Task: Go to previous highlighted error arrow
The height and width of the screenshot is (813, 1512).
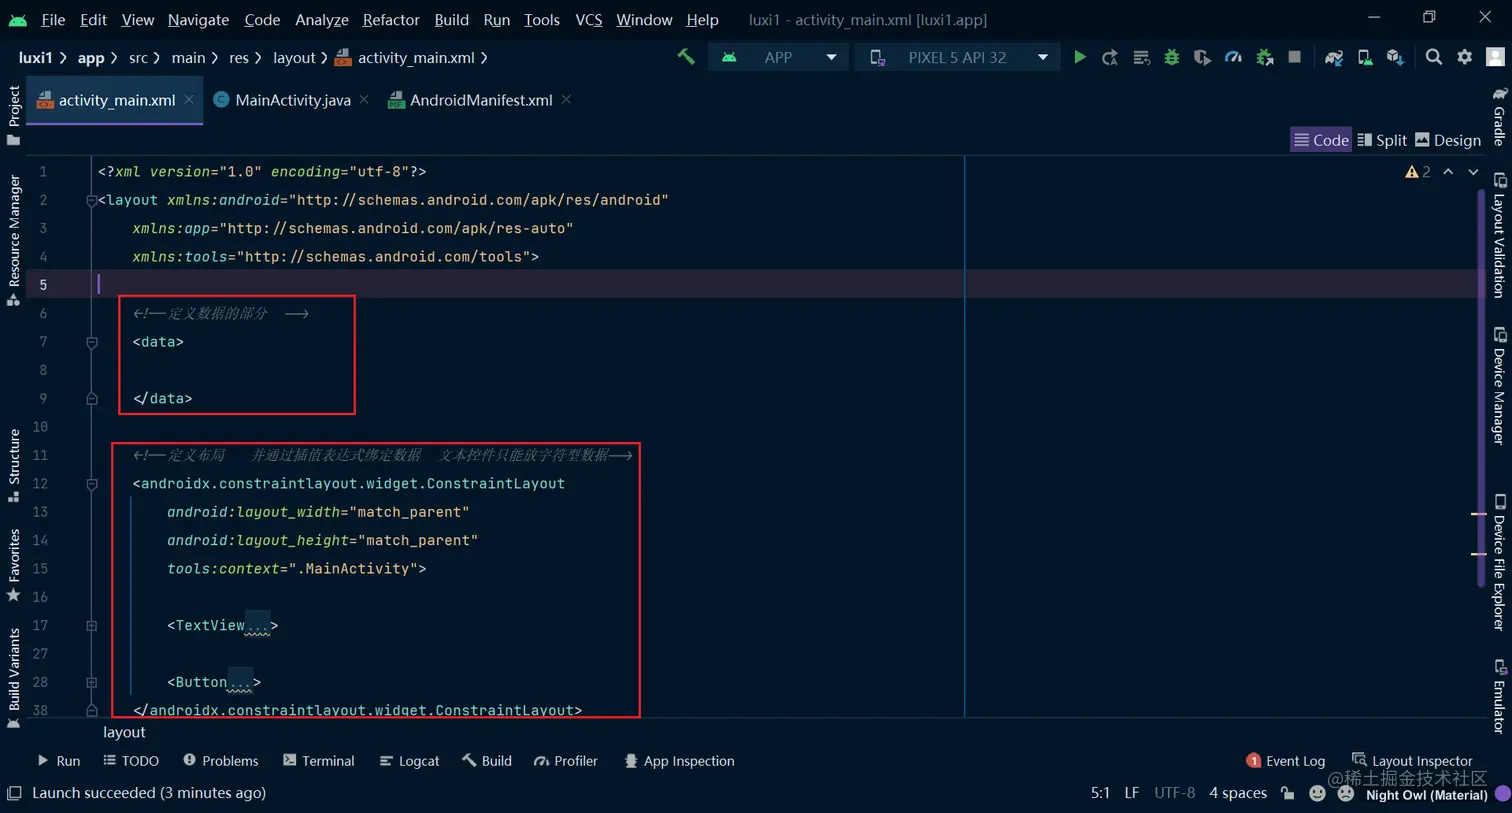Action: 1448,172
